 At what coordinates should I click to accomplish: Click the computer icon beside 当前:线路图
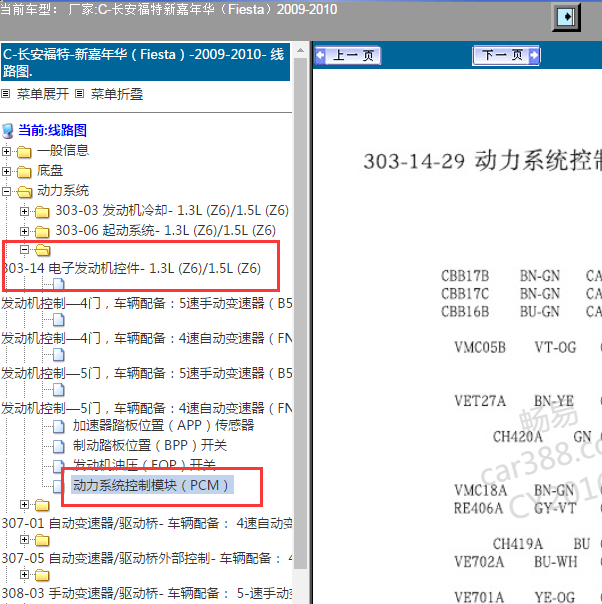[8, 131]
